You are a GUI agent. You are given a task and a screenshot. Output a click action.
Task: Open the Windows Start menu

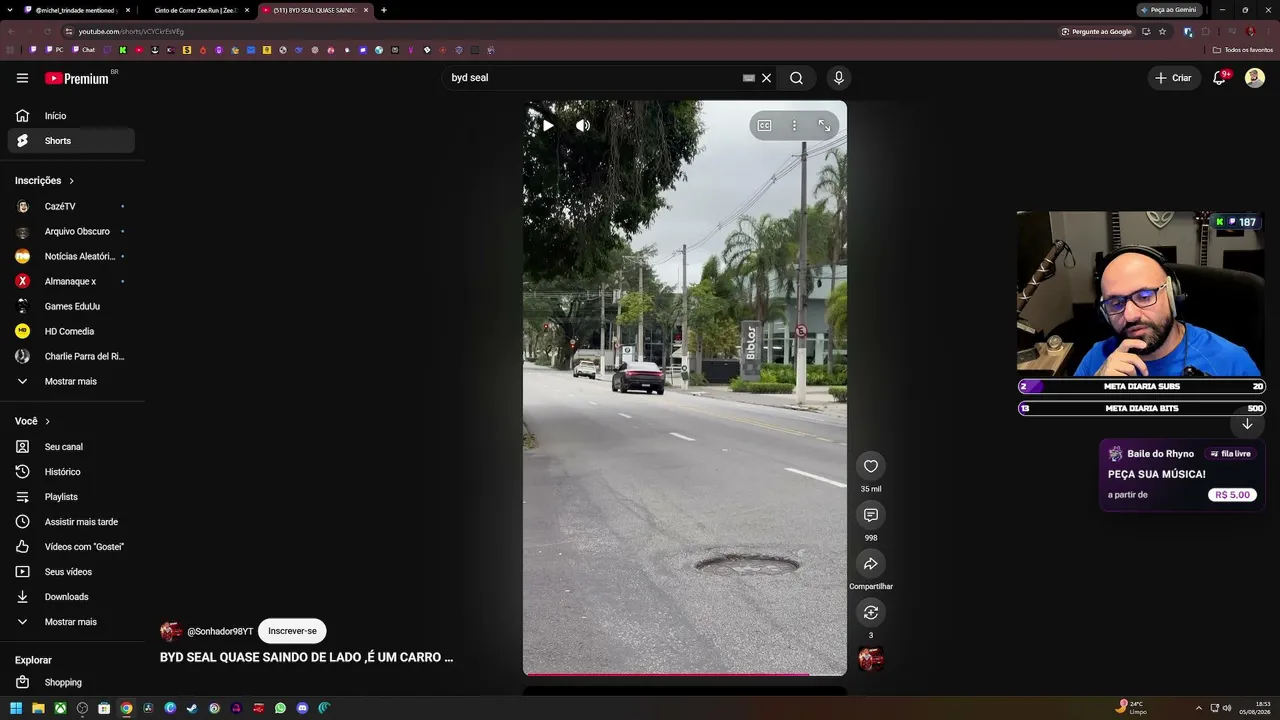click(16, 708)
